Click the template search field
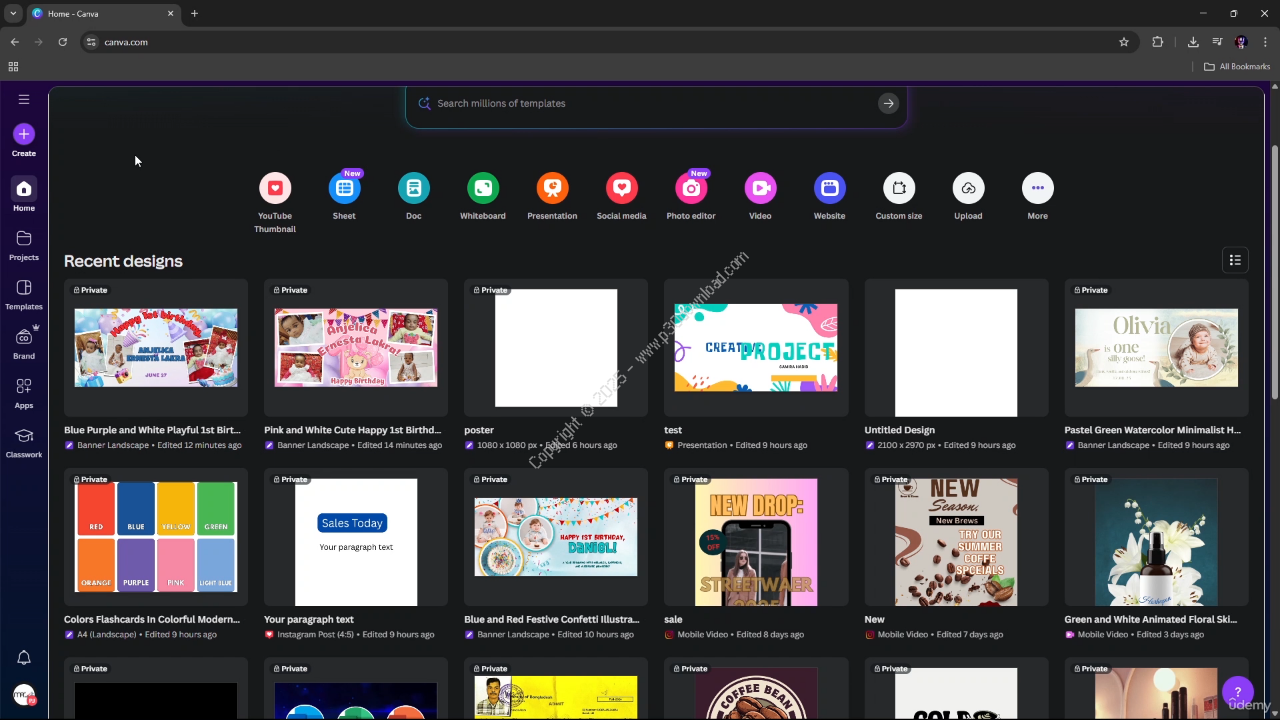1280x720 pixels. pos(655,103)
